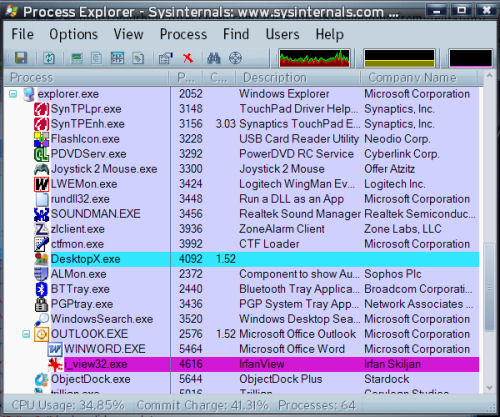Click the black I/O history graph
Image resolution: width=500 pixels, height=417 pixels.
(471, 58)
